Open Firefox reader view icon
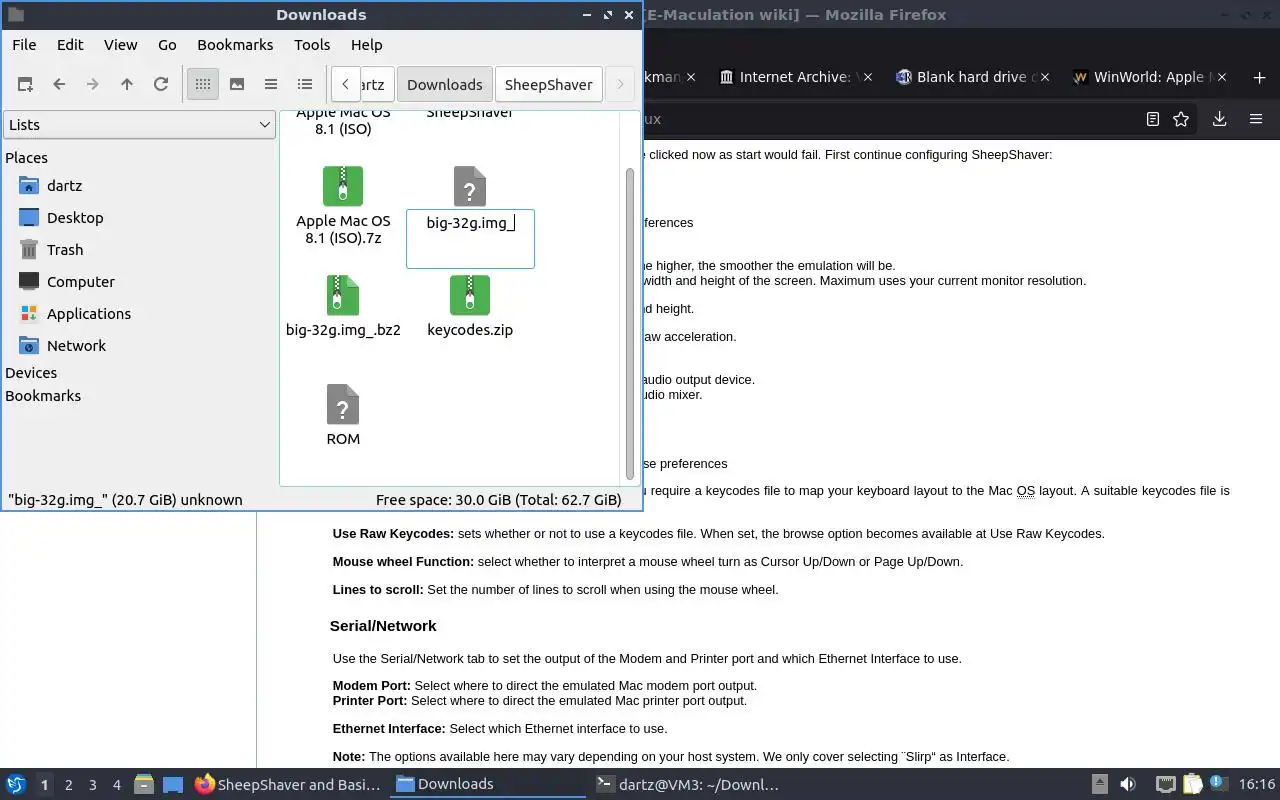1280x800 pixels. [x=1152, y=119]
